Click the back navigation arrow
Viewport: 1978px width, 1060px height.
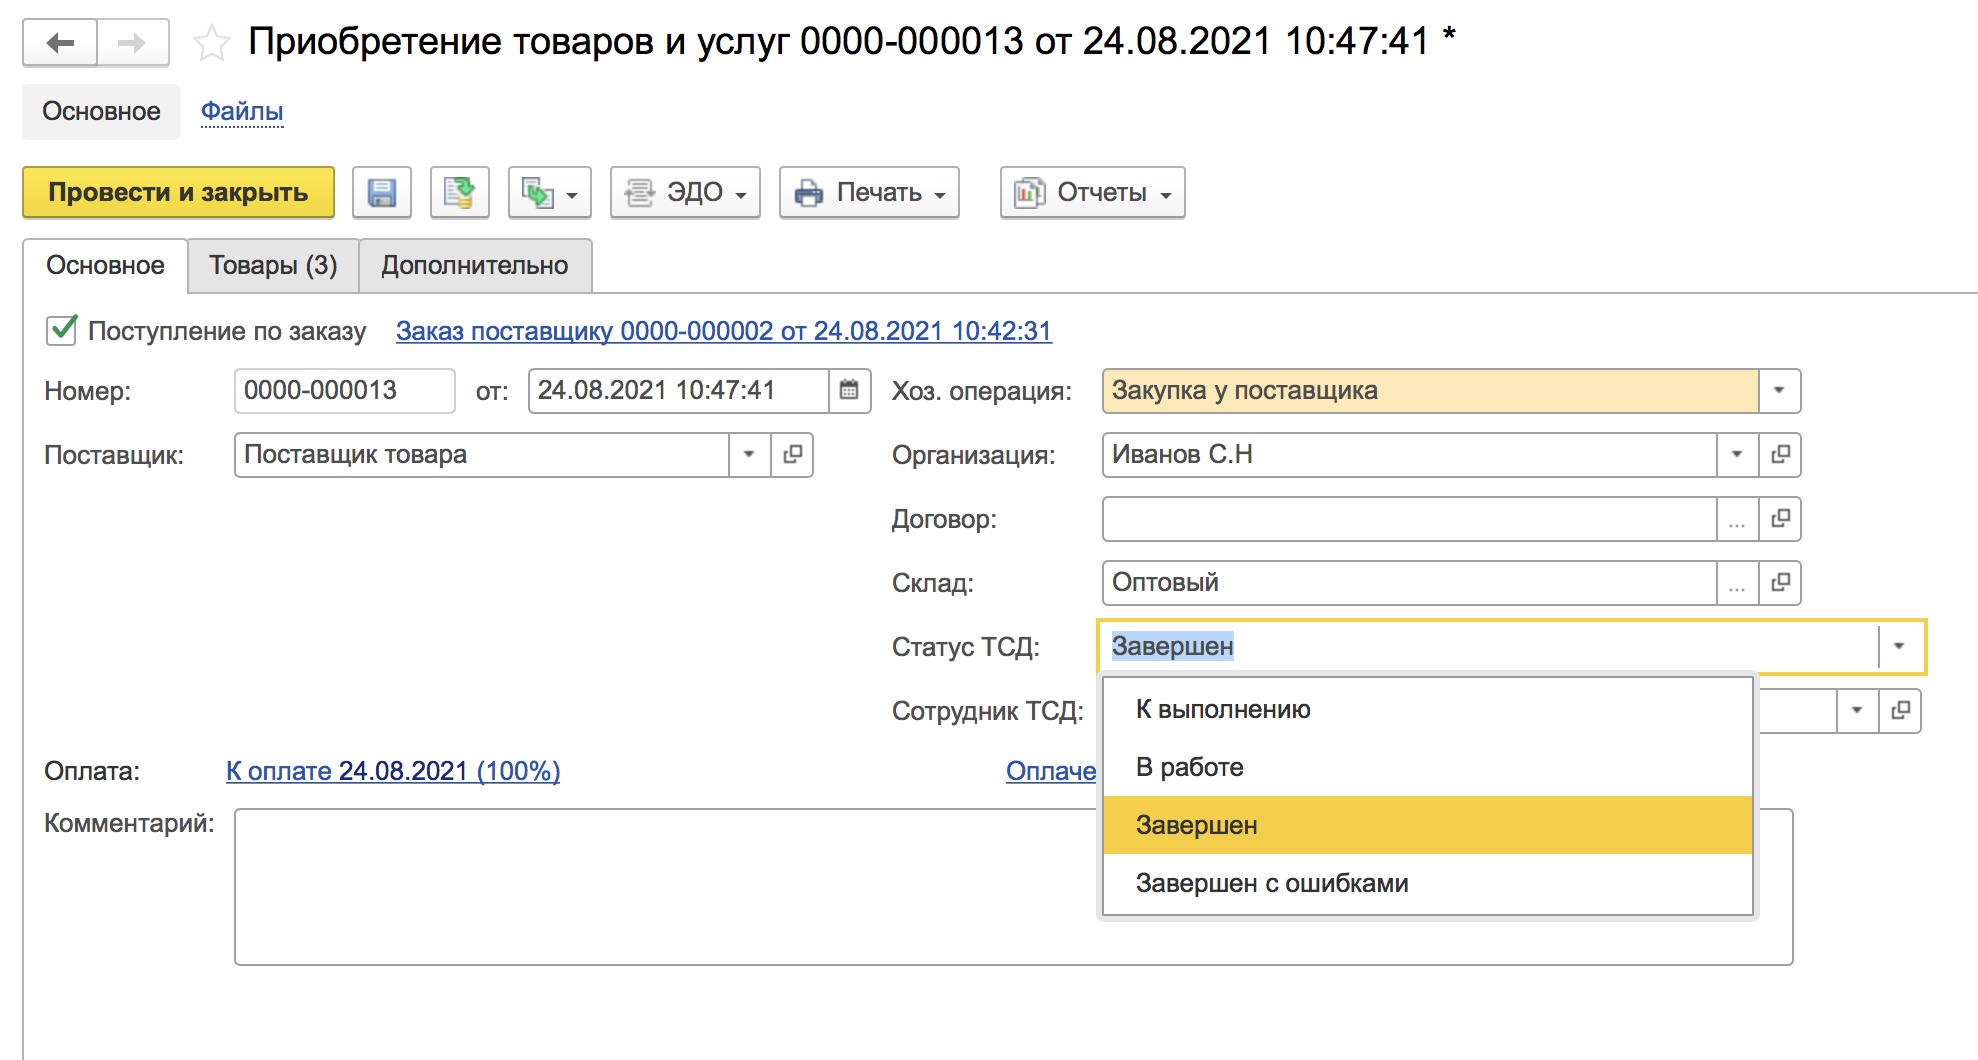[x=60, y=43]
